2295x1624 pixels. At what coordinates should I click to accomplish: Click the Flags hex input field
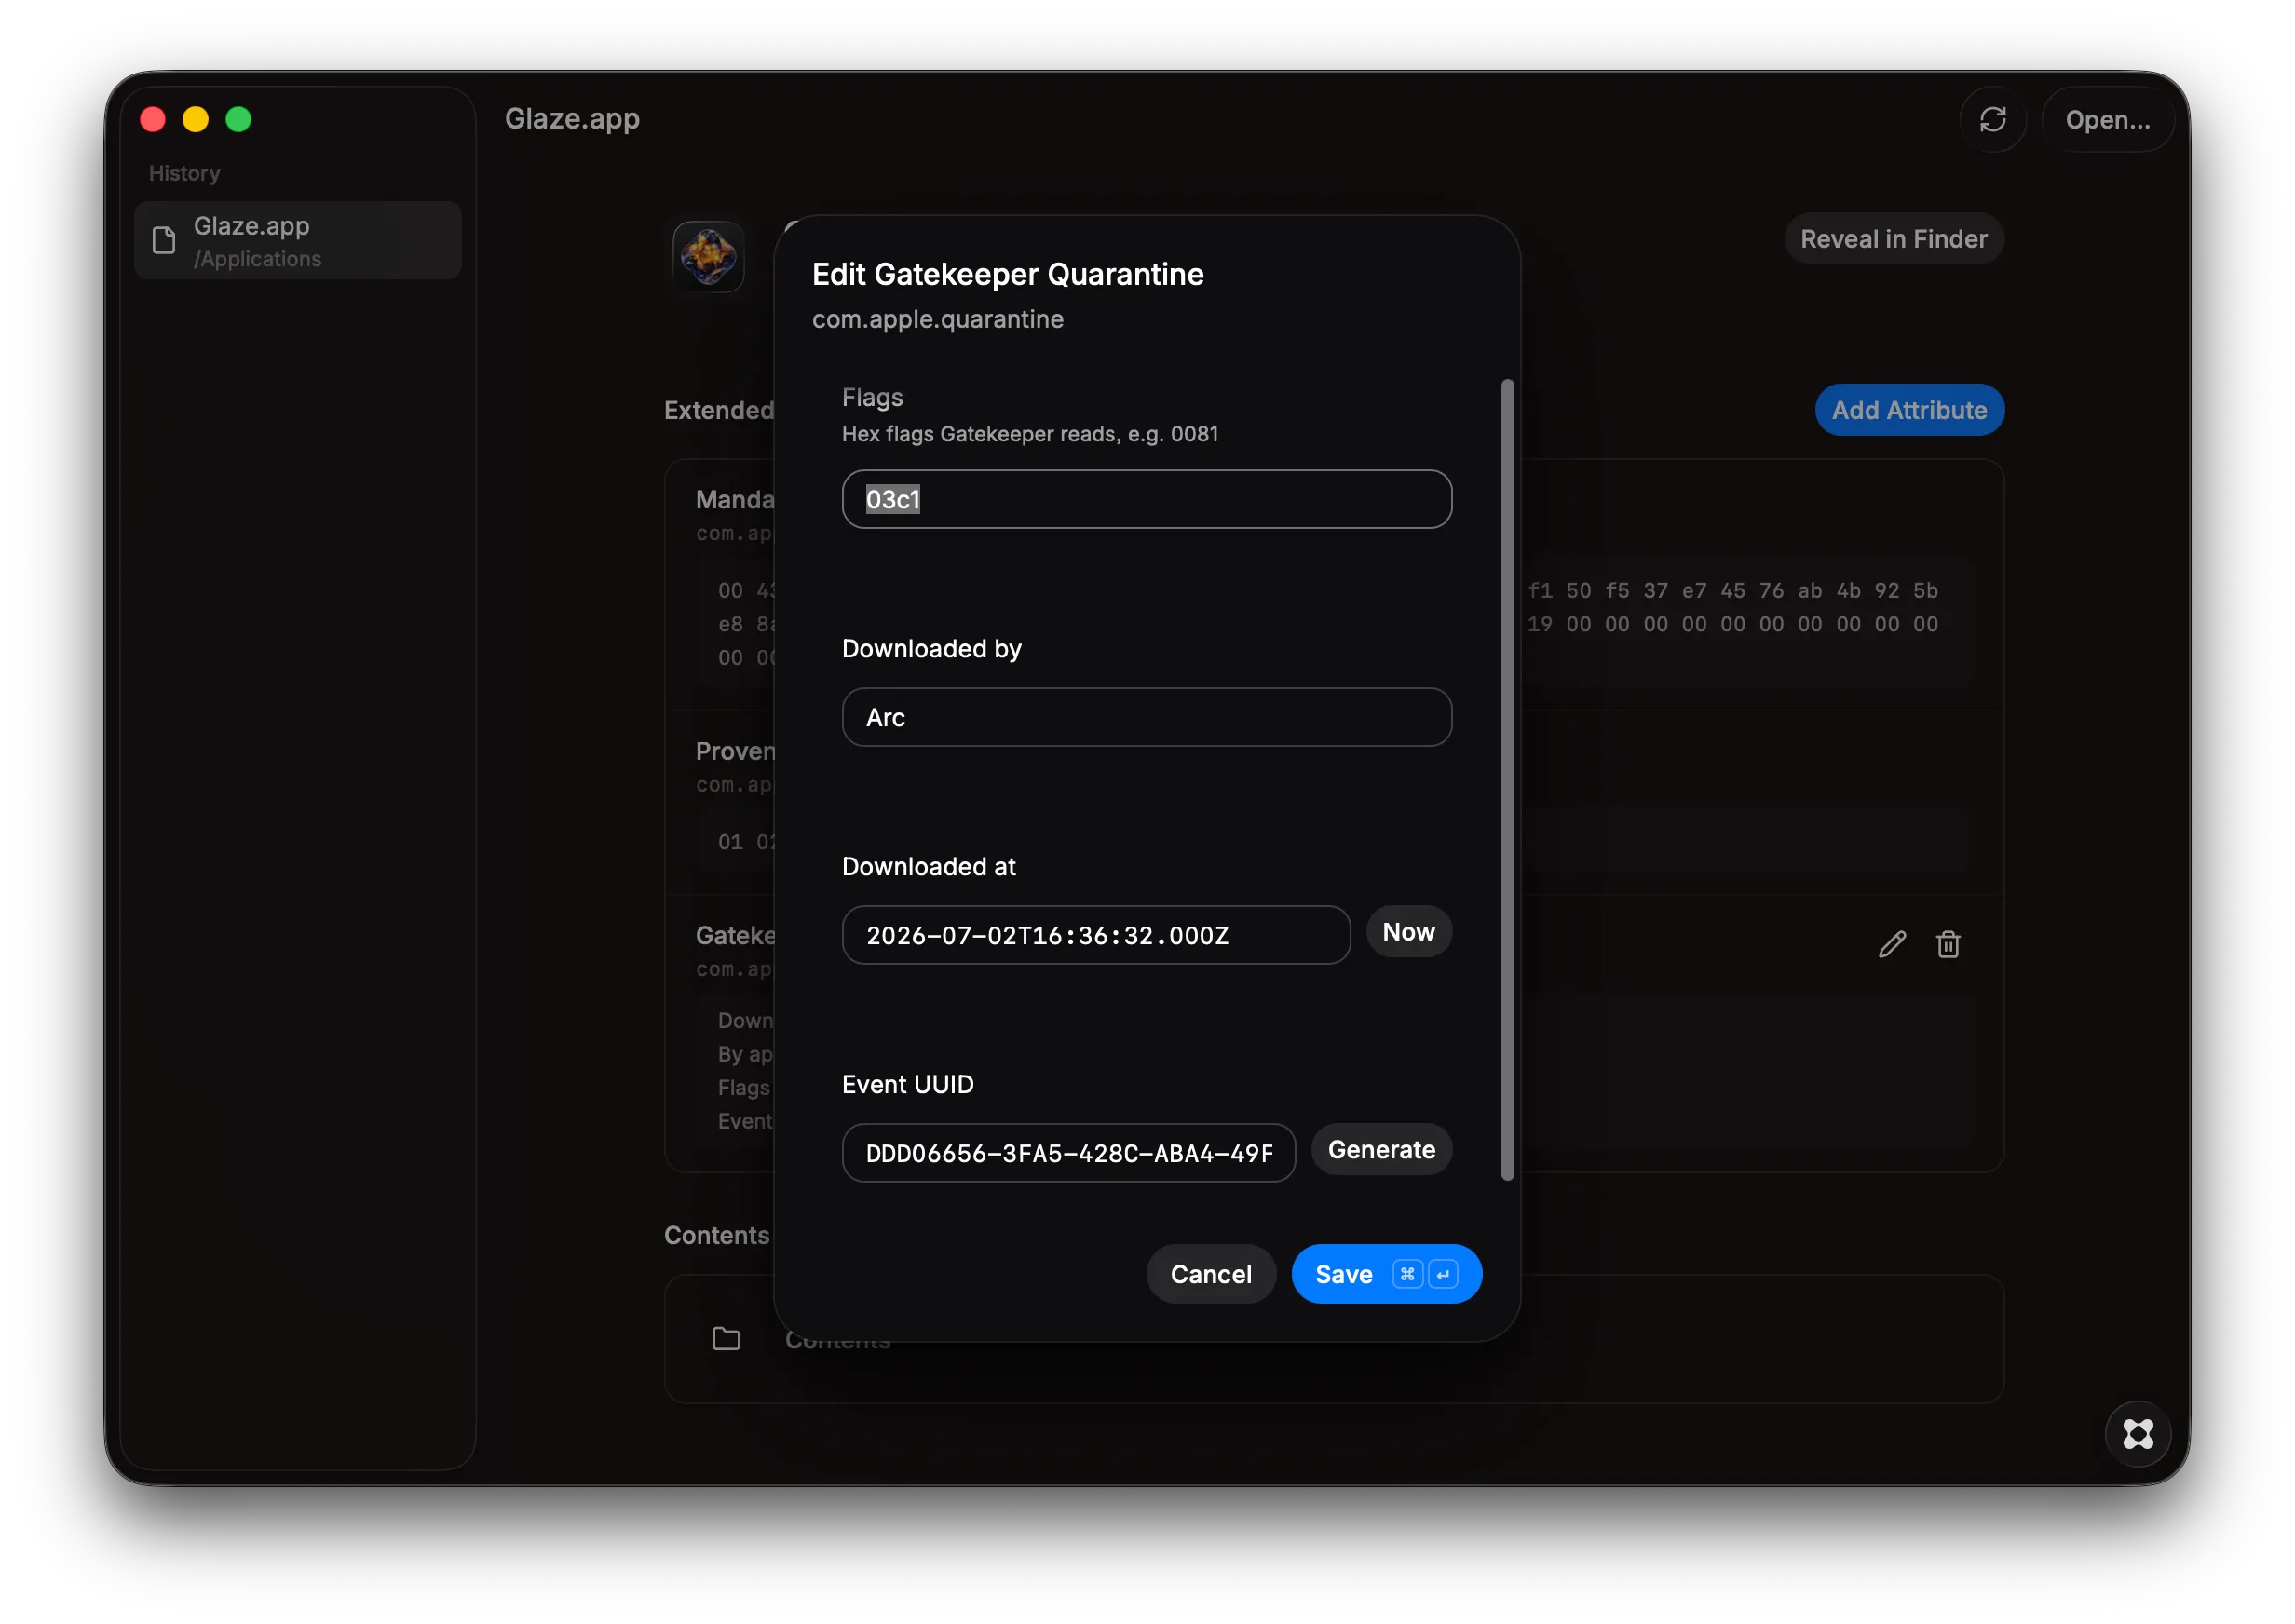pyautogui.click(x=1146, y=499)
